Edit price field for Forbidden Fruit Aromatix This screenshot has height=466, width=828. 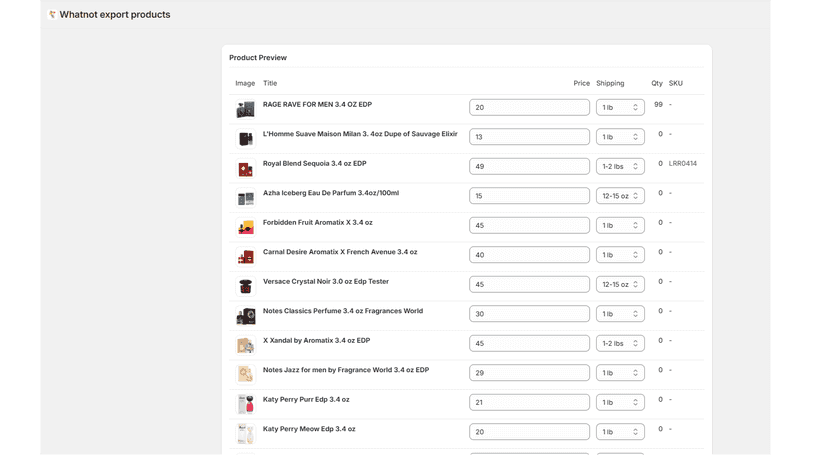[529, 226]
